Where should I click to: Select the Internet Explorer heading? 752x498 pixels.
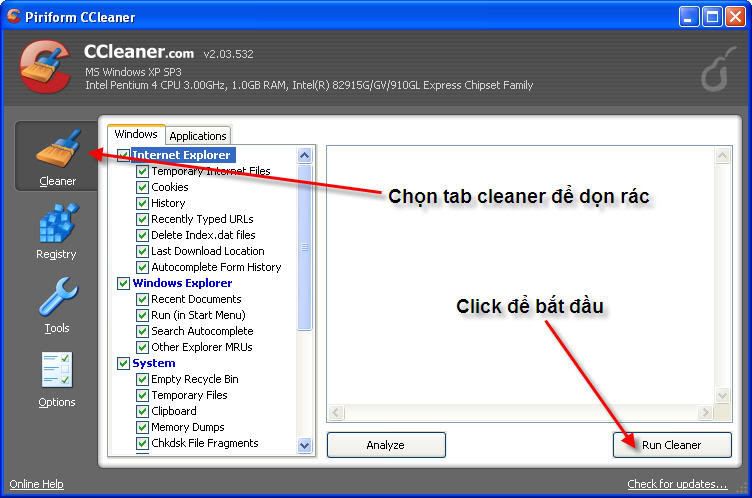pos(182,155)
